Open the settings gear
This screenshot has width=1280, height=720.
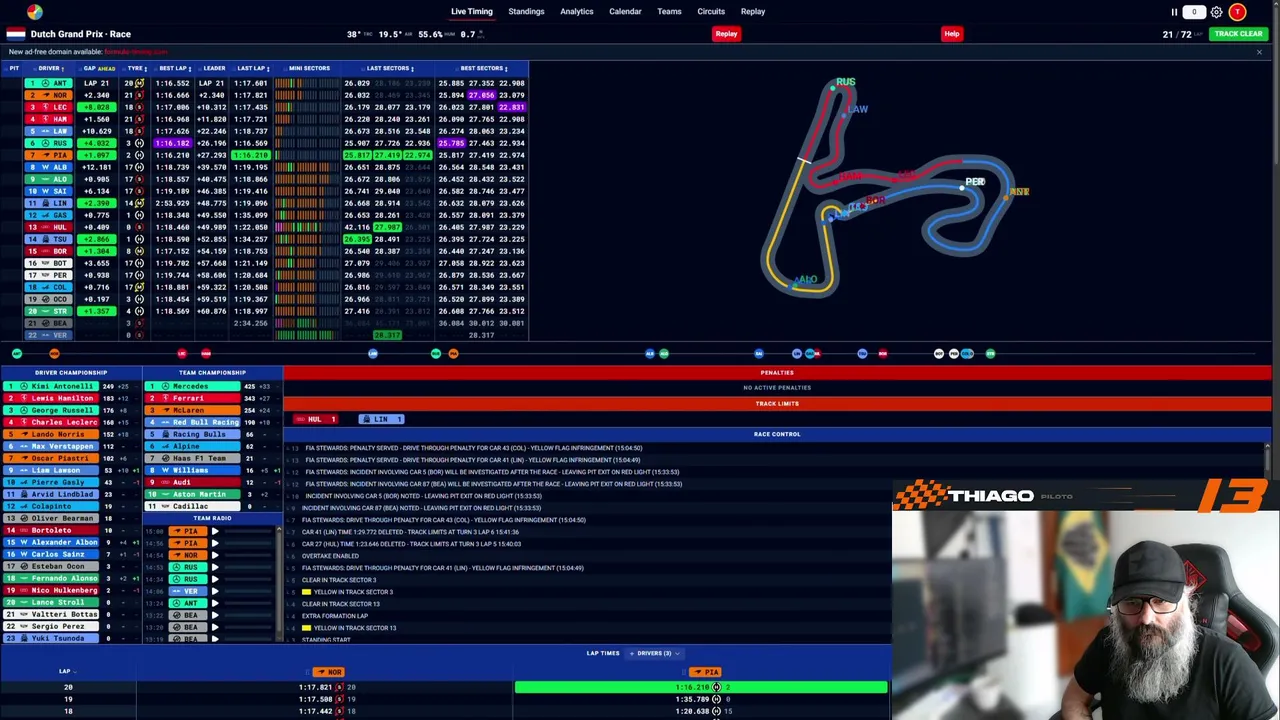1216,12
